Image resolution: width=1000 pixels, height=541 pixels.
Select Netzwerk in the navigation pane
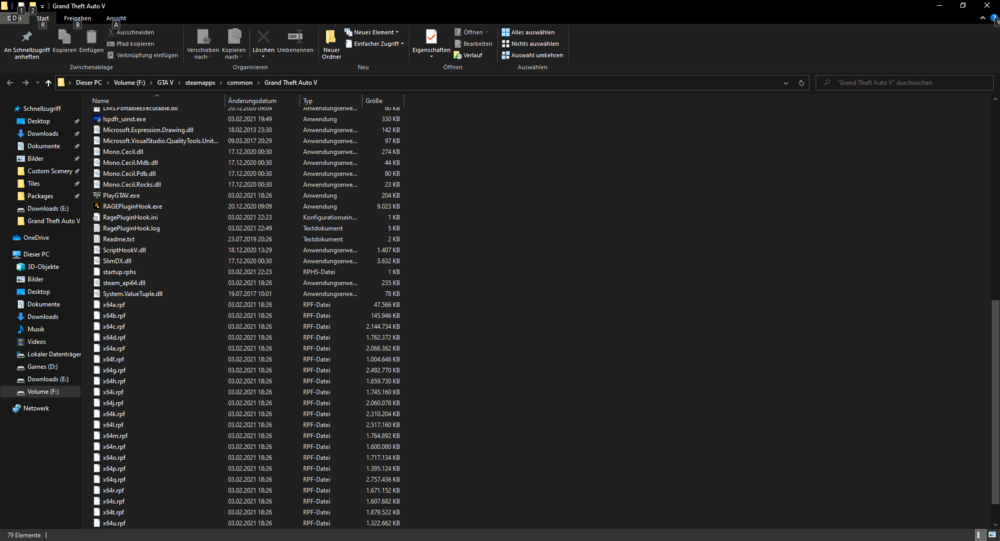pos(36,408)
